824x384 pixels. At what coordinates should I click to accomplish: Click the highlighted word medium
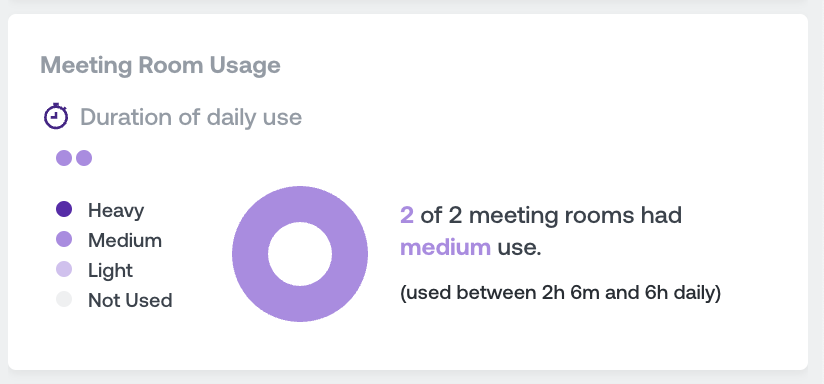(x=446, y=247)
